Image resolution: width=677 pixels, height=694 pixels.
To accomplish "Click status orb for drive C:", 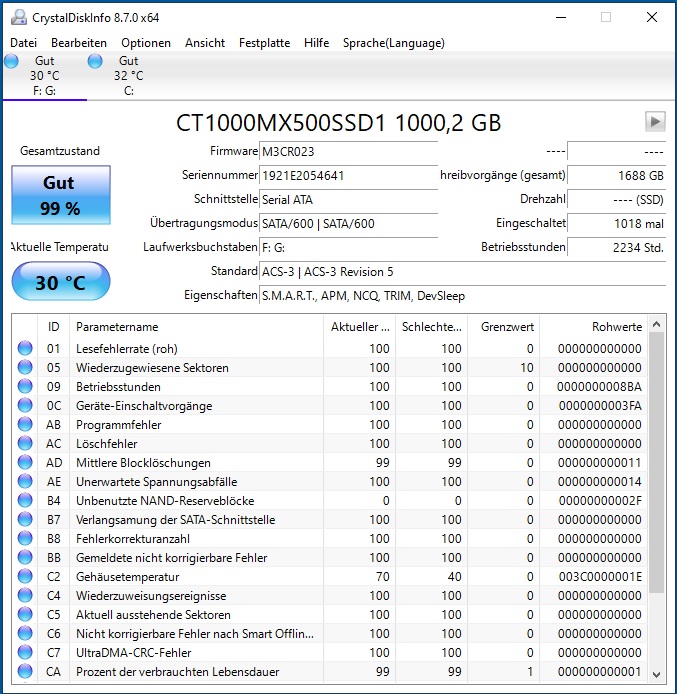I will [x=95, y=61].
